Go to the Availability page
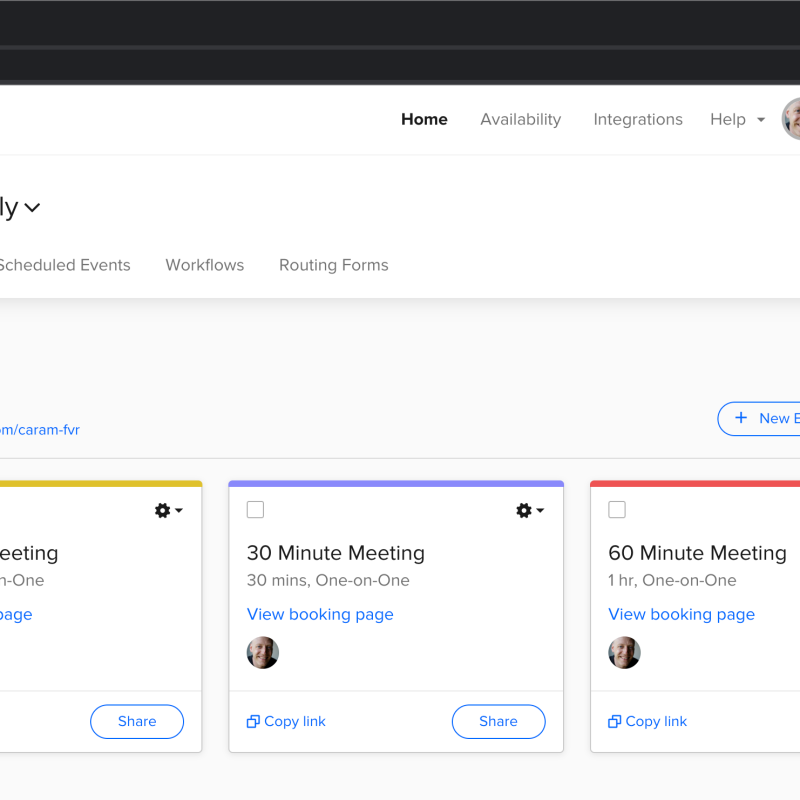Viewport: 800px width, 800px height. pyautogui.click(x=520, y=119)
